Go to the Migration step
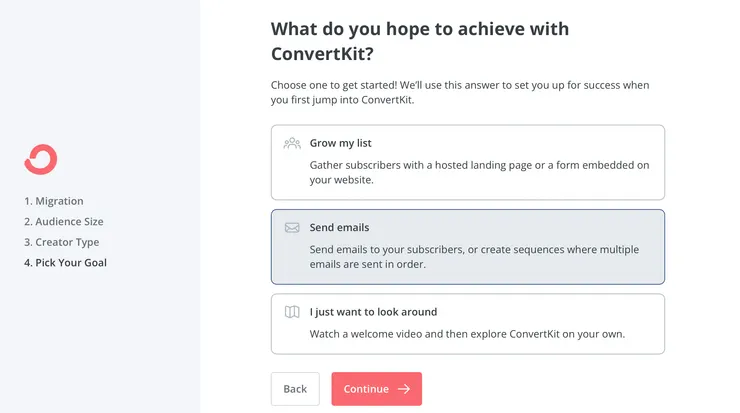Viewport: 740px width, 413px height. [54, 201]
